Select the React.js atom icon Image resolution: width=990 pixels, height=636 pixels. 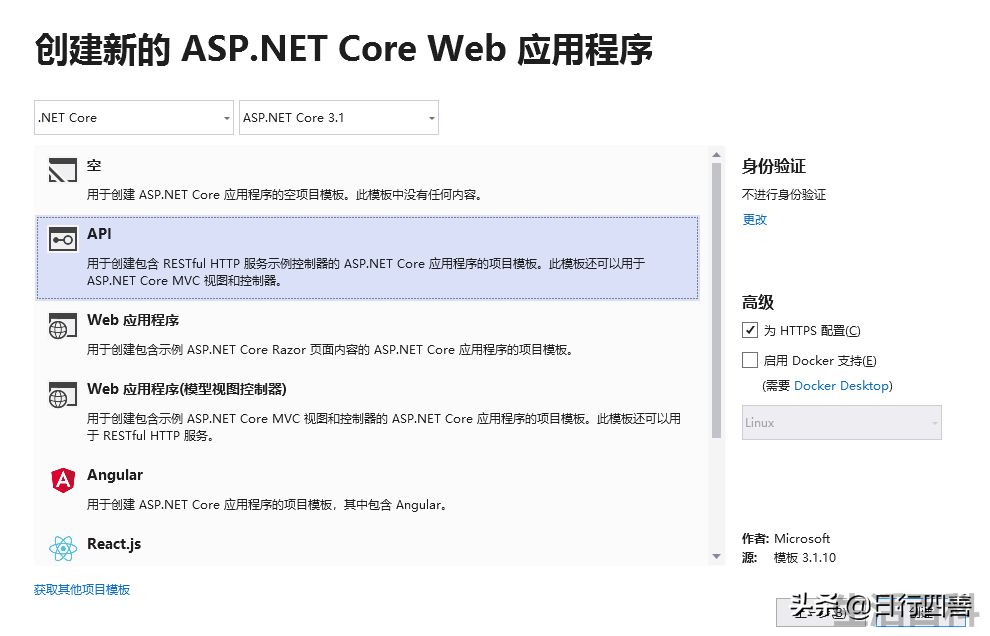(63, 548)
